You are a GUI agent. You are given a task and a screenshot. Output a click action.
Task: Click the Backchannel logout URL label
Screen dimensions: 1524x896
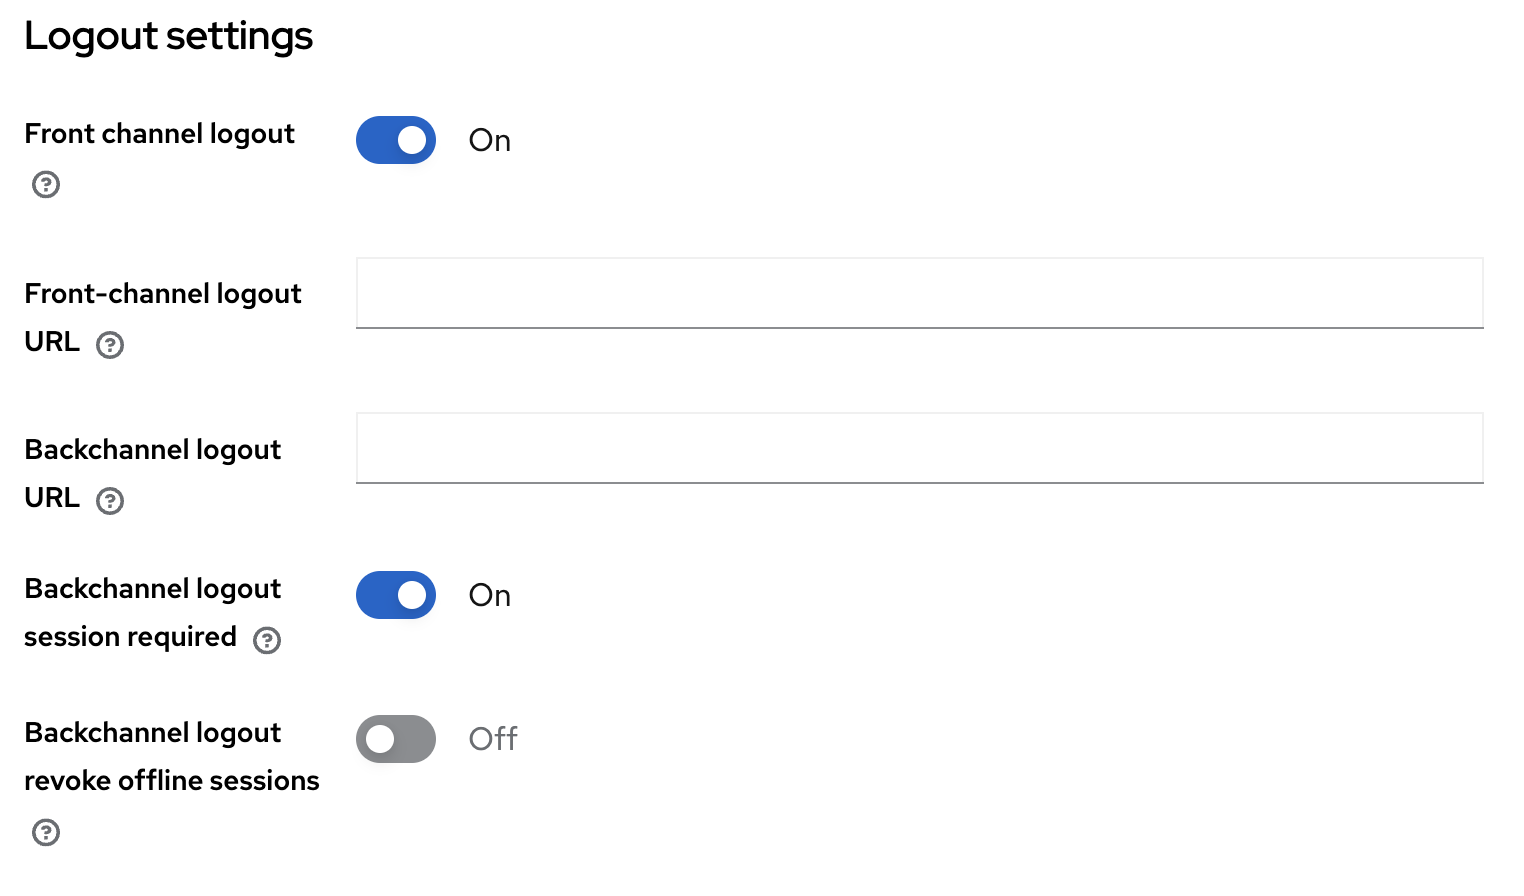coord(152,450)
